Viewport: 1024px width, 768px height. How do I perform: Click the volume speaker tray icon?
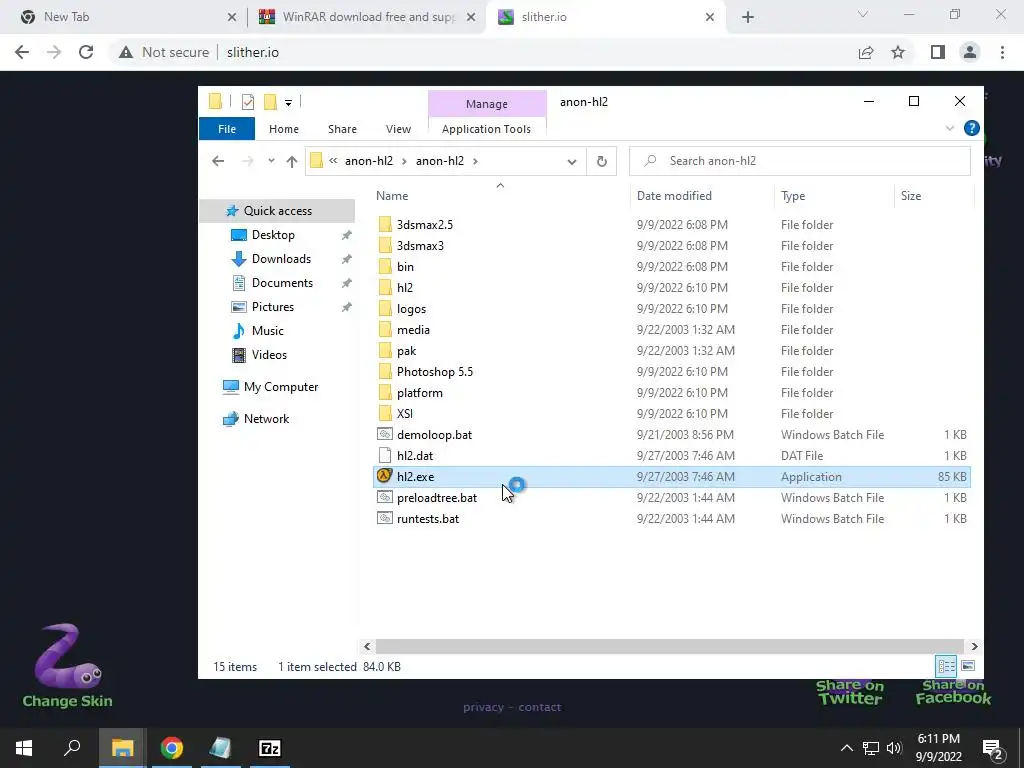(894, 748)
